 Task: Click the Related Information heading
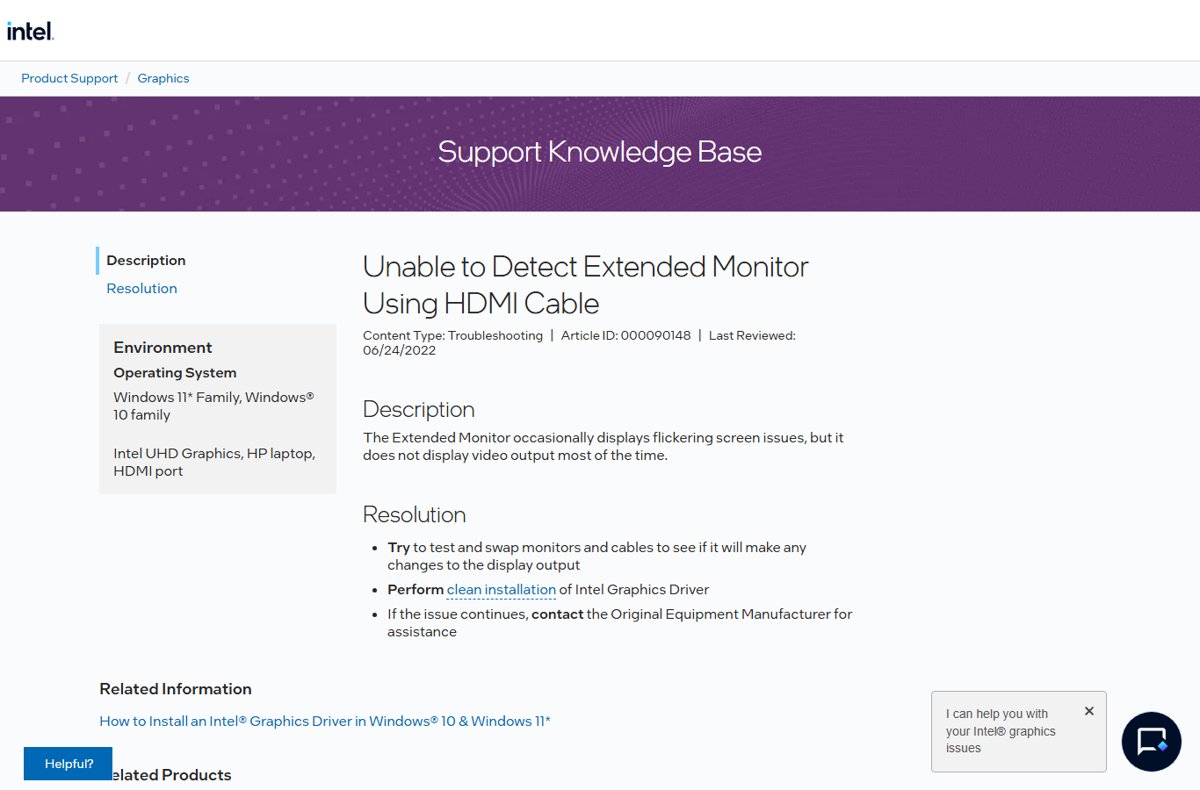pos(175,688)
